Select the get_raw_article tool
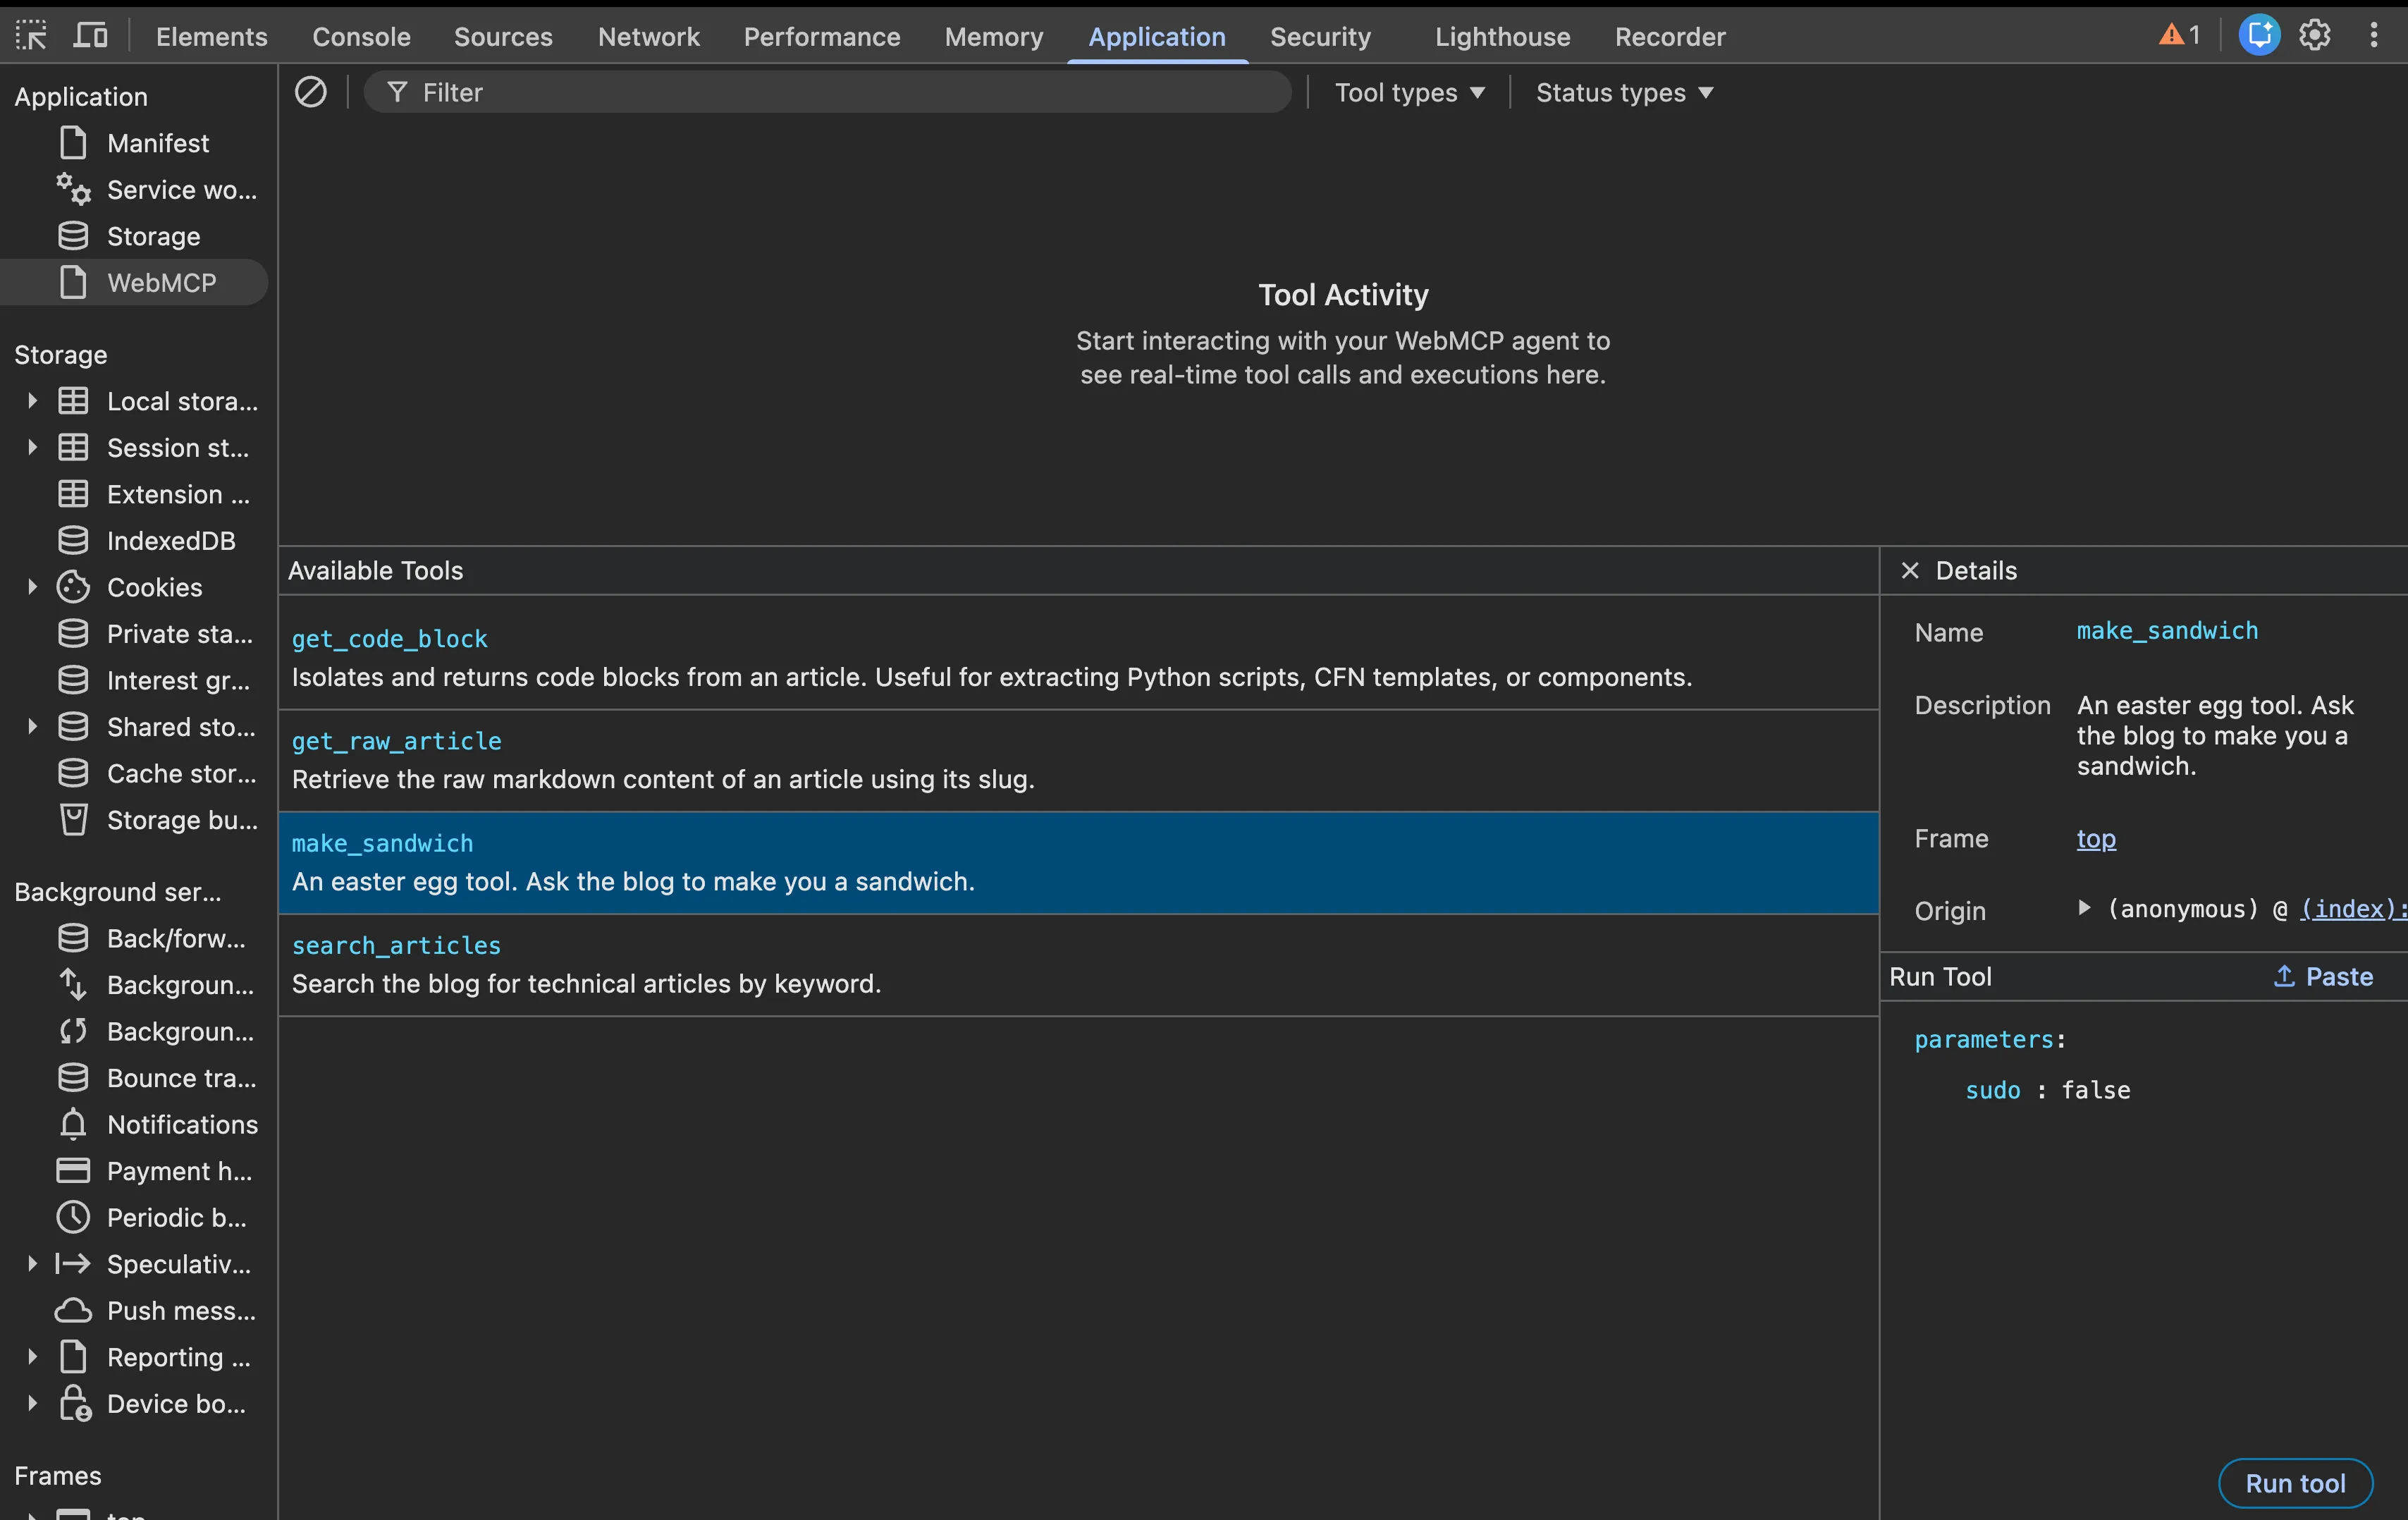This screenshot has width=2408, height=1520. coord(1078,760)
